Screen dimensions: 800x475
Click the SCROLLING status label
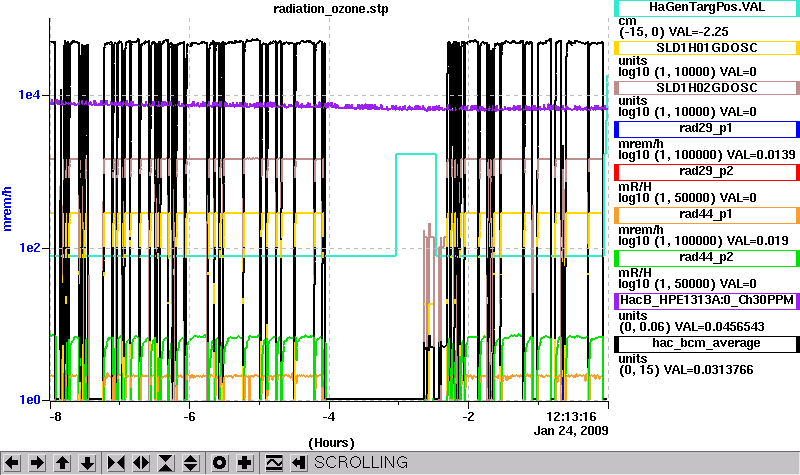click(361, 463)
